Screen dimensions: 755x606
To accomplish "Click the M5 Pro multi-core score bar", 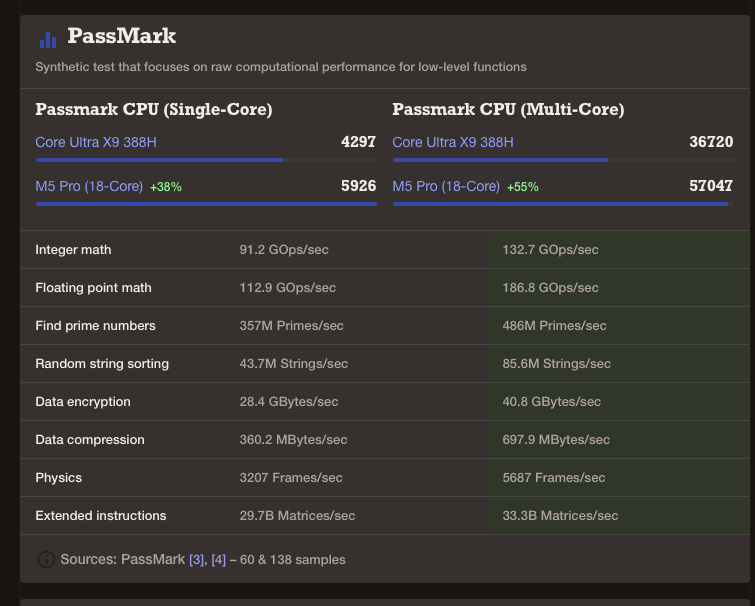I will pyautogui.click(x=563, y=204).
